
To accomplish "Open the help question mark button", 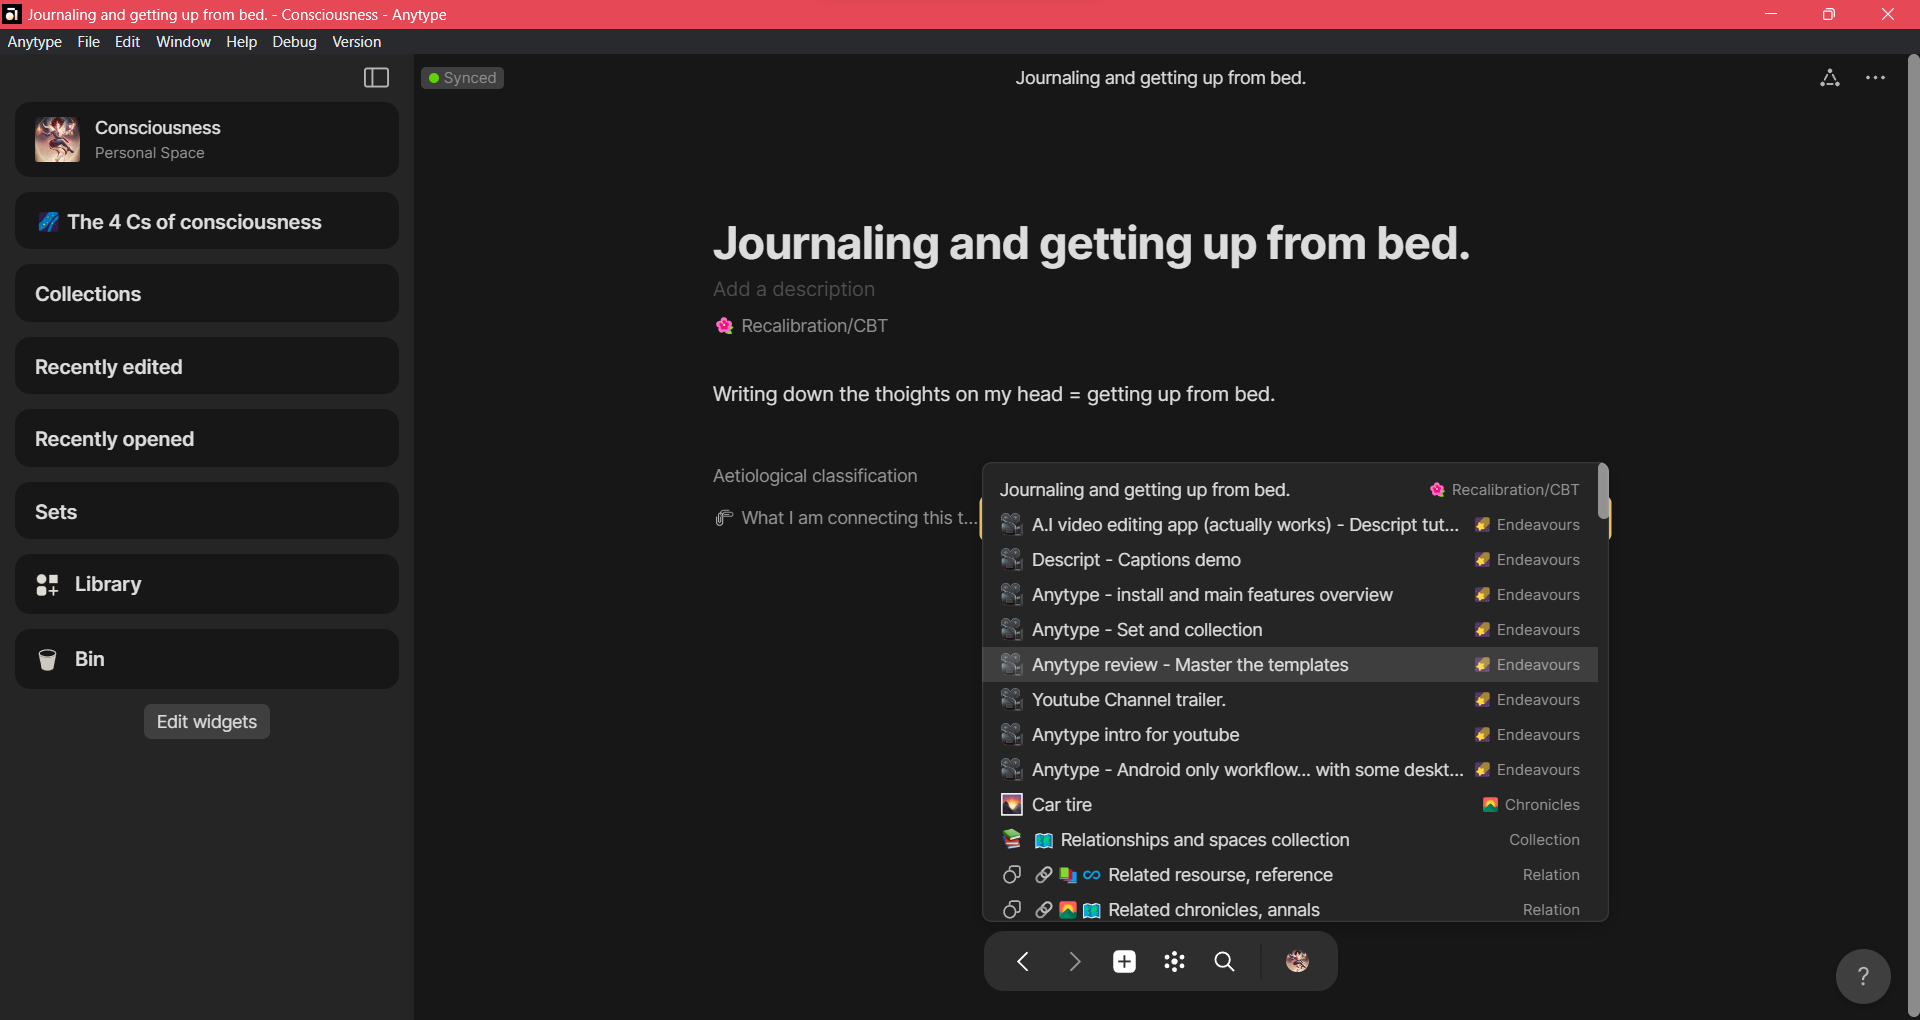I will (1862, 976).
